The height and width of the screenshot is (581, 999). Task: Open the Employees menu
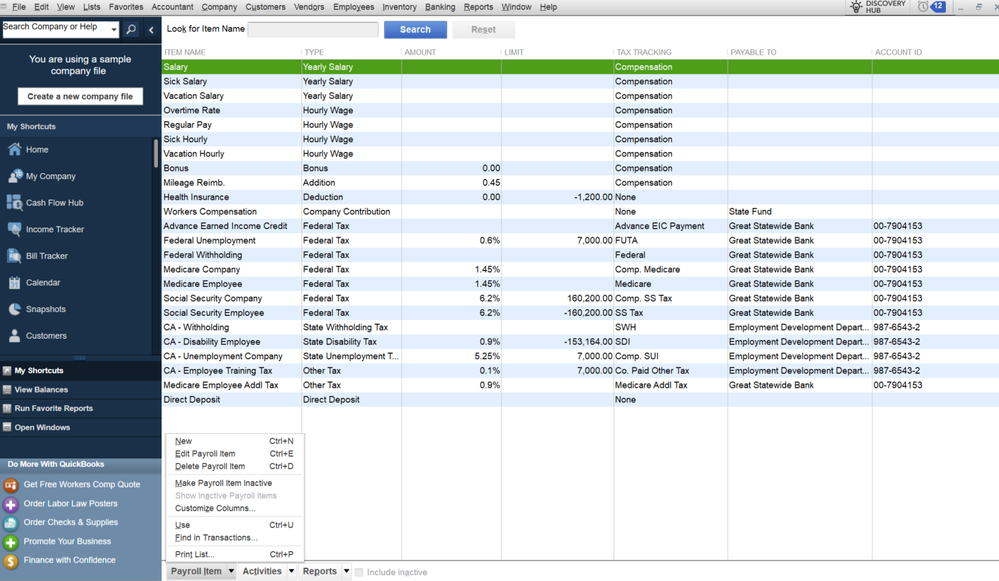pyautogui.click(x=355, y=7)
